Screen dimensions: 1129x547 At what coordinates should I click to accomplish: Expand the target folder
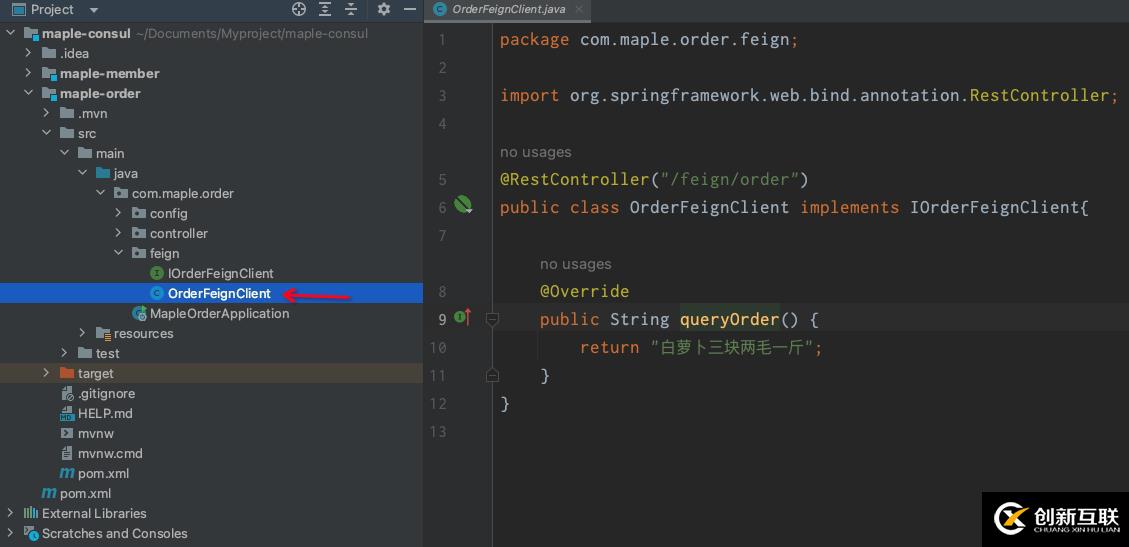pos(47,373)
